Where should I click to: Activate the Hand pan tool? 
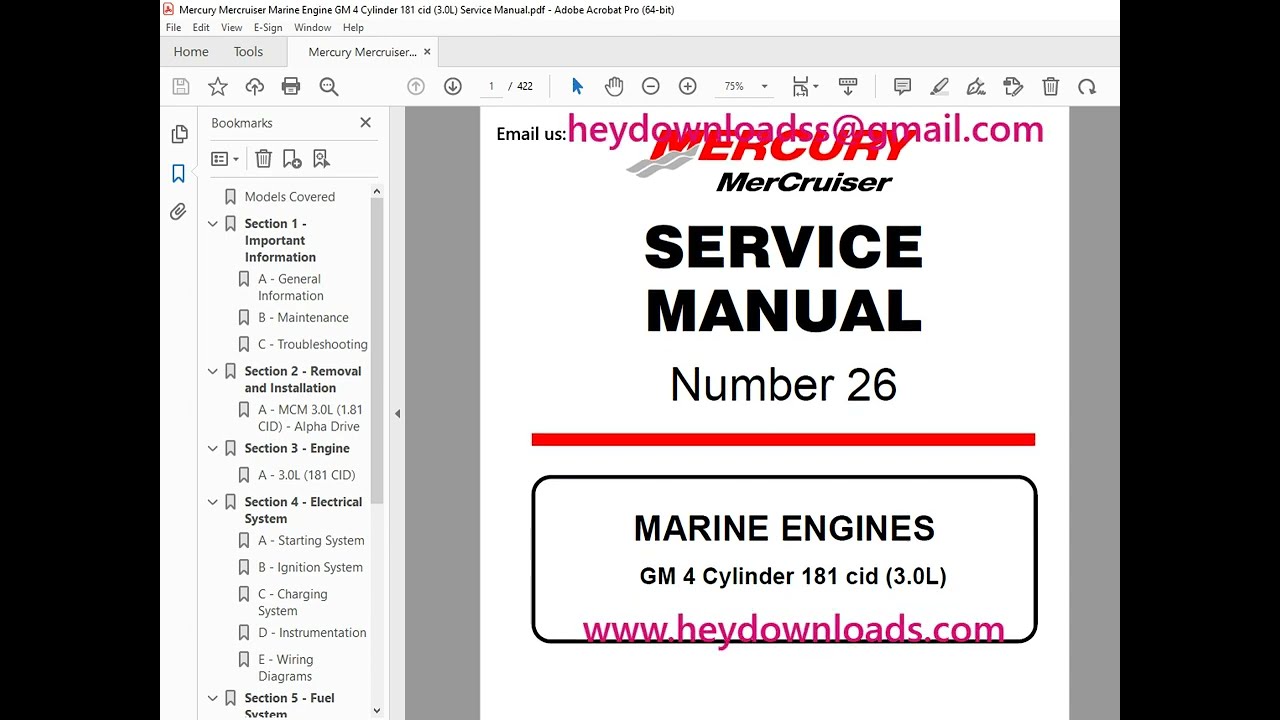coord(614,87)
